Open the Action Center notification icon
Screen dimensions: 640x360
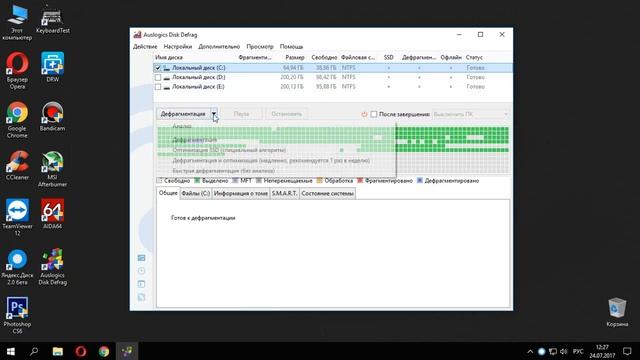click(x=627, y=351)
